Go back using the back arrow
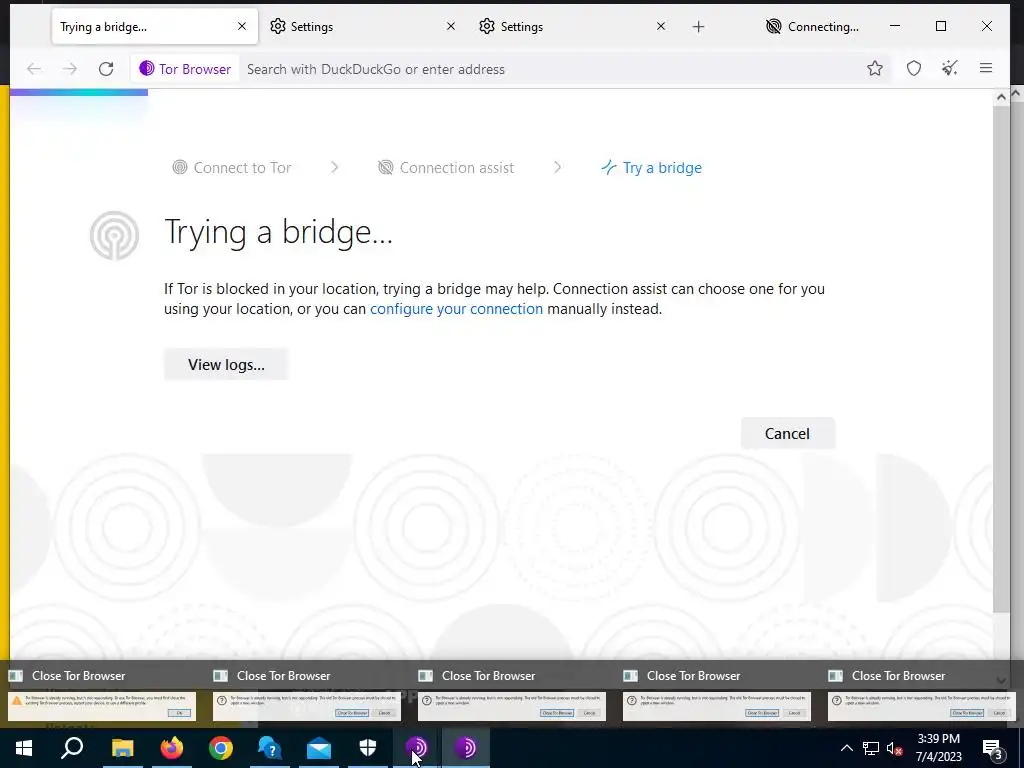The height and width of the screenshot is (768, 1024). tap(34, 69)
